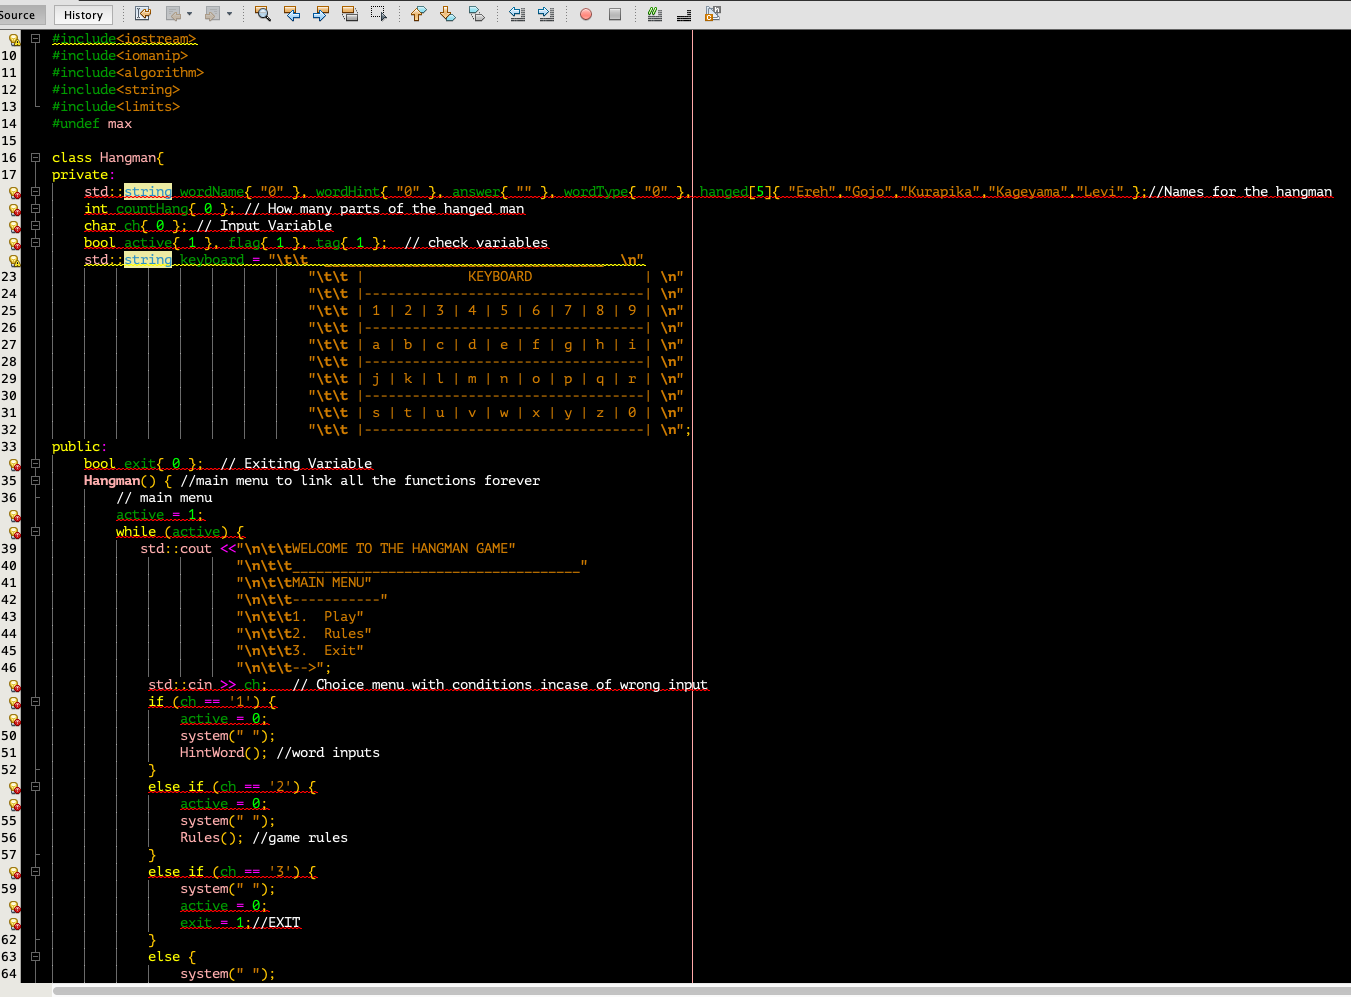Screen dimensions: 1351x997
Task: Toggle Rectangular Selection mode
Action: point(378,14)
